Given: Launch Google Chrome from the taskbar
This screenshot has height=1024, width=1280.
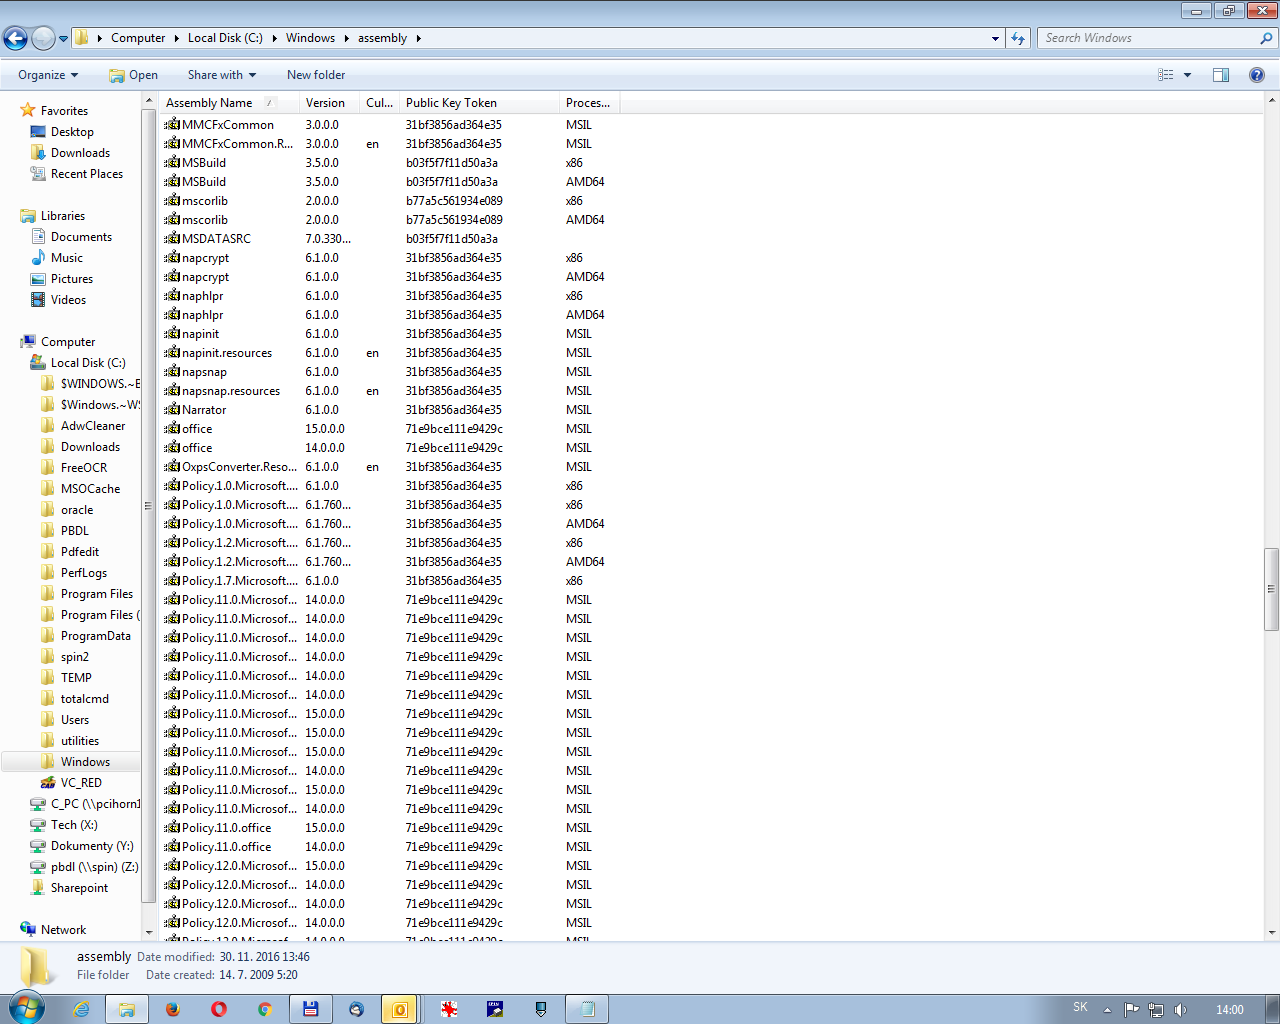Looking at the screenshot, I should (264, 1009).
